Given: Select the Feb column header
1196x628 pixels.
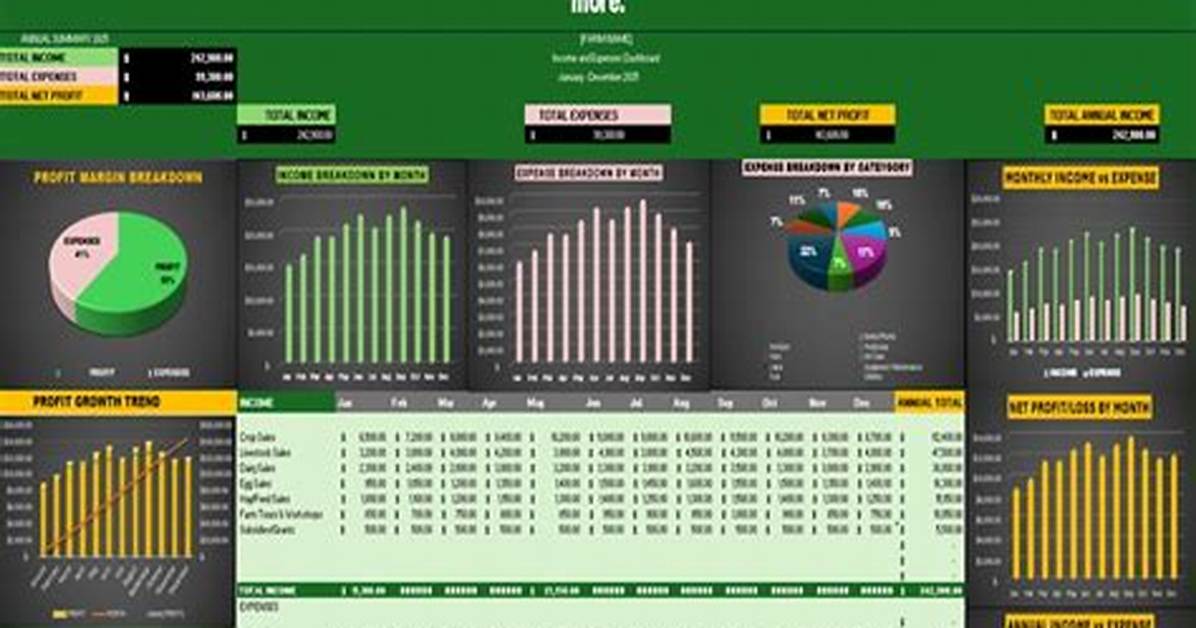Looking at the screenshot, I should (398, 402).
